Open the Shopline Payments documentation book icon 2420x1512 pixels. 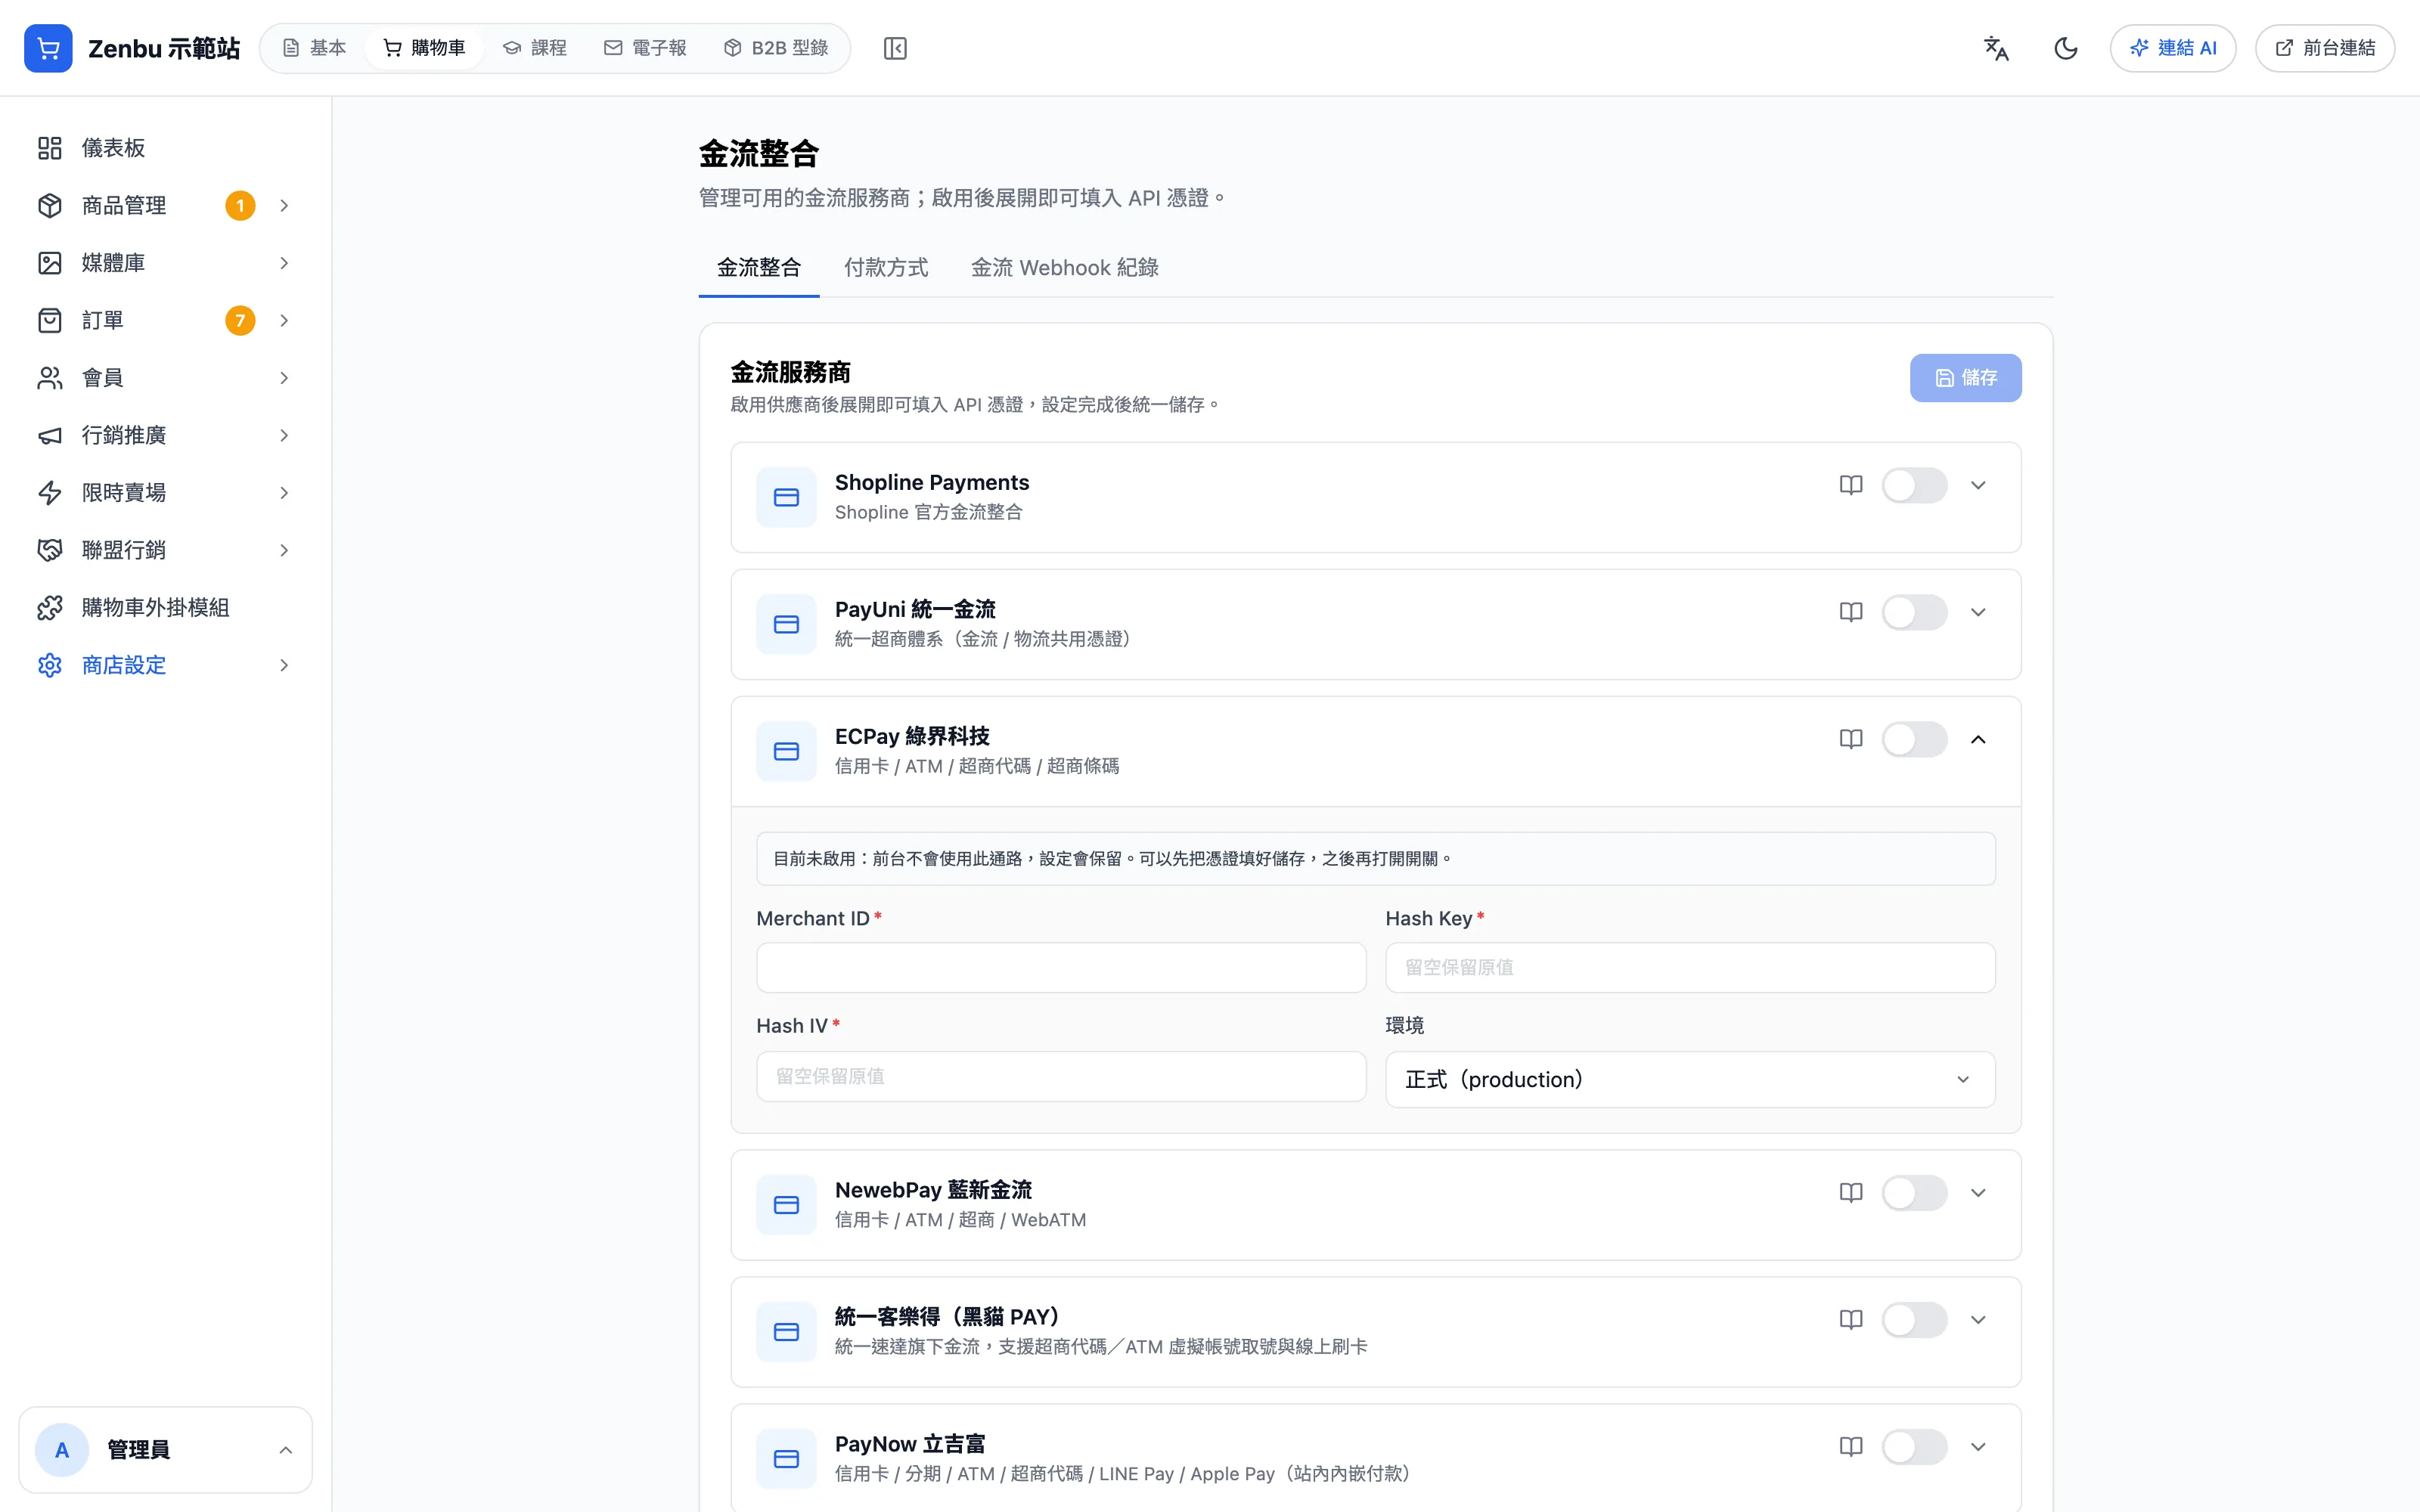1851,485
